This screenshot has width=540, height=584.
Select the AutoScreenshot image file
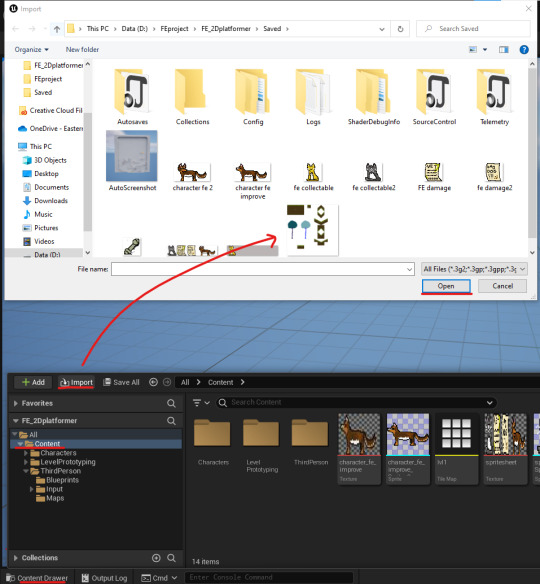[132, 161]
